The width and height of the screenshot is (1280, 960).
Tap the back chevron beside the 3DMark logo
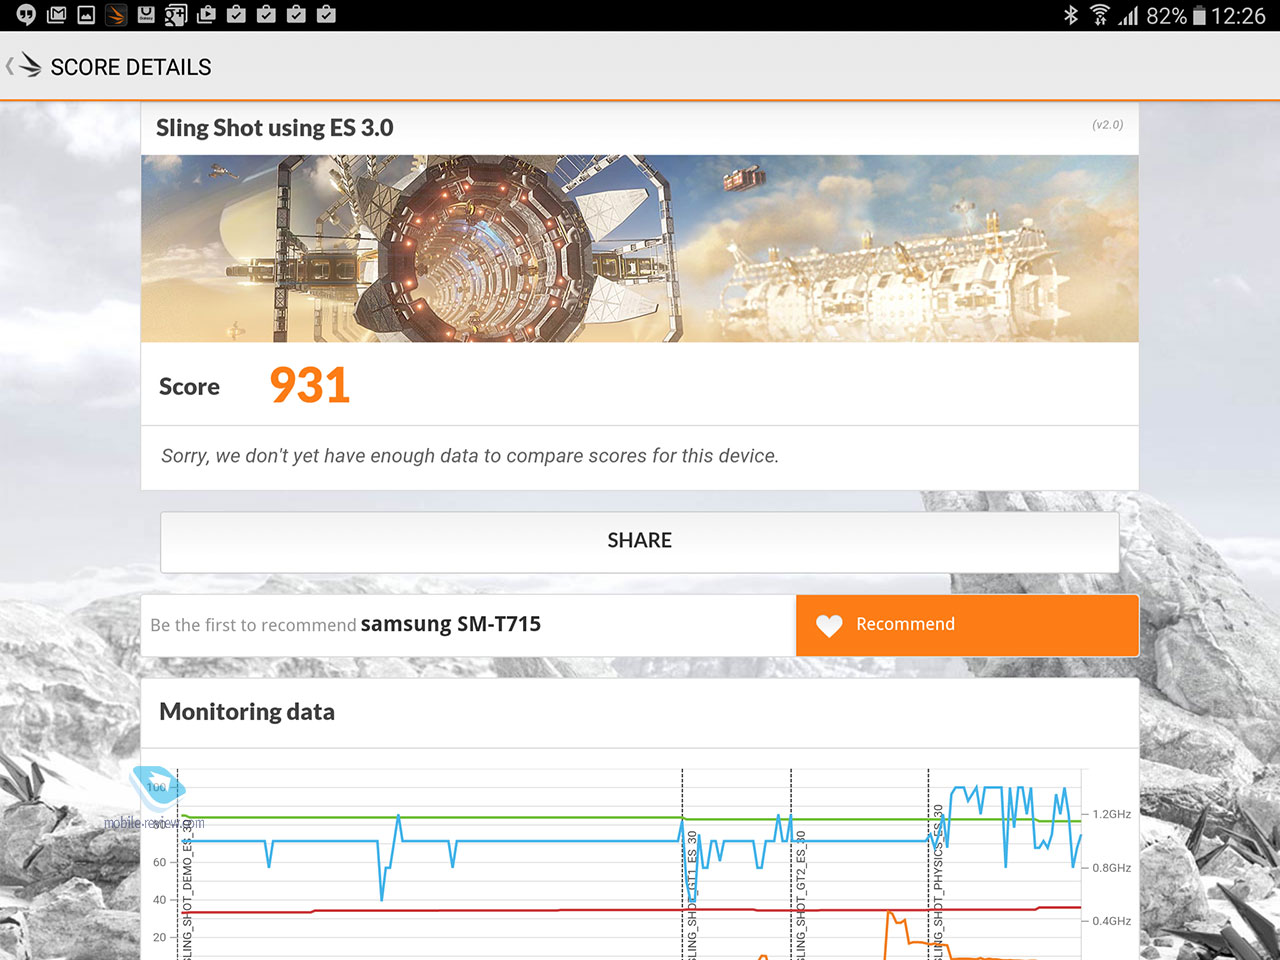tap(10, 66)
